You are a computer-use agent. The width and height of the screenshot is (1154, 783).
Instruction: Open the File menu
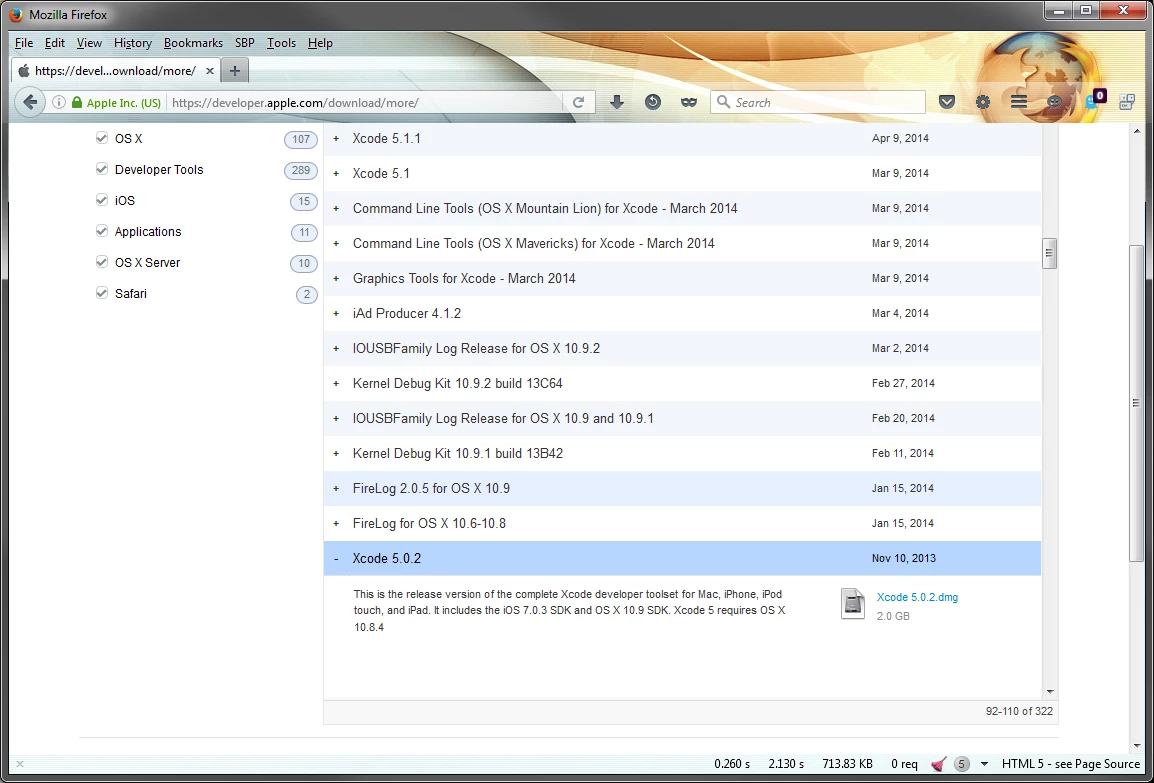(x=24, y=43)
